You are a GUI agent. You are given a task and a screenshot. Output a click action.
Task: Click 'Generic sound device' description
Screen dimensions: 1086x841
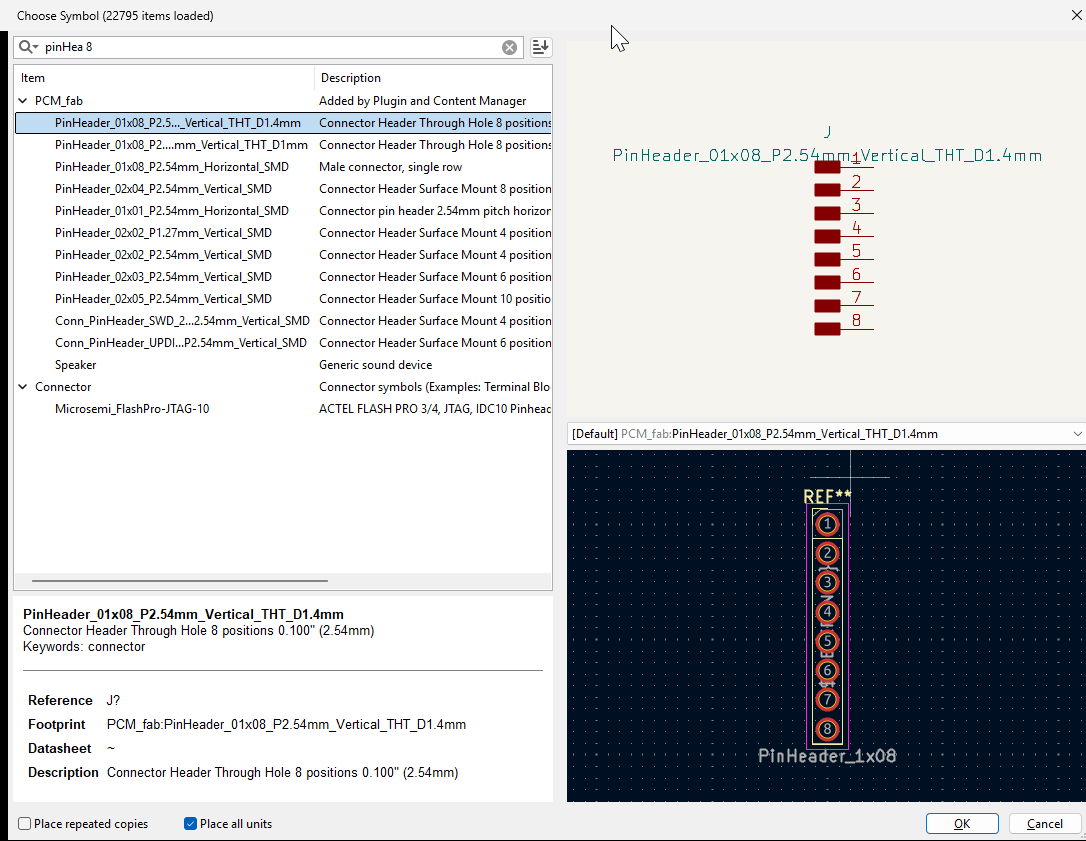pos(375,365)
